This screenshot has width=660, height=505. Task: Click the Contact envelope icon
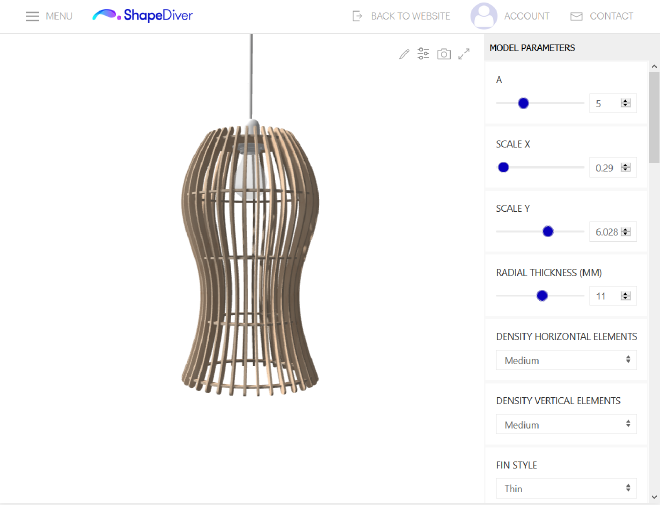(x=576, y=16)
